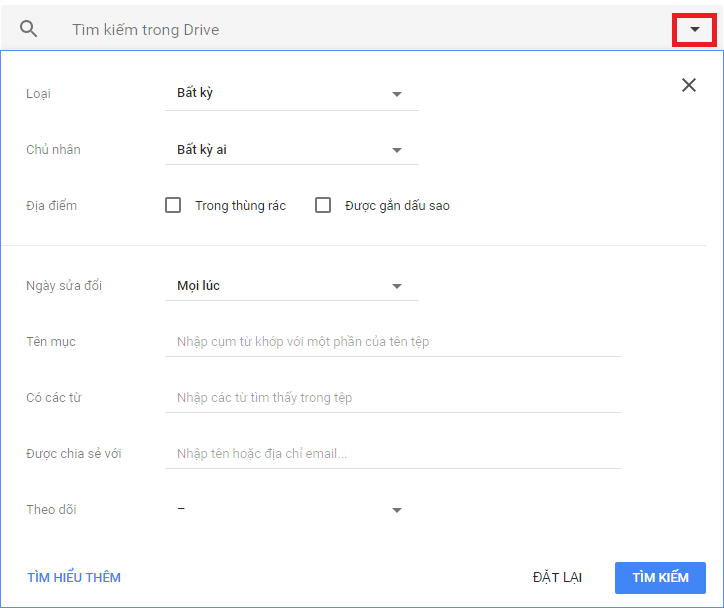Click the Ngày sửa đổi arrow icon
The width and height of the screenshot is (724, 608).
pos(397,286)
